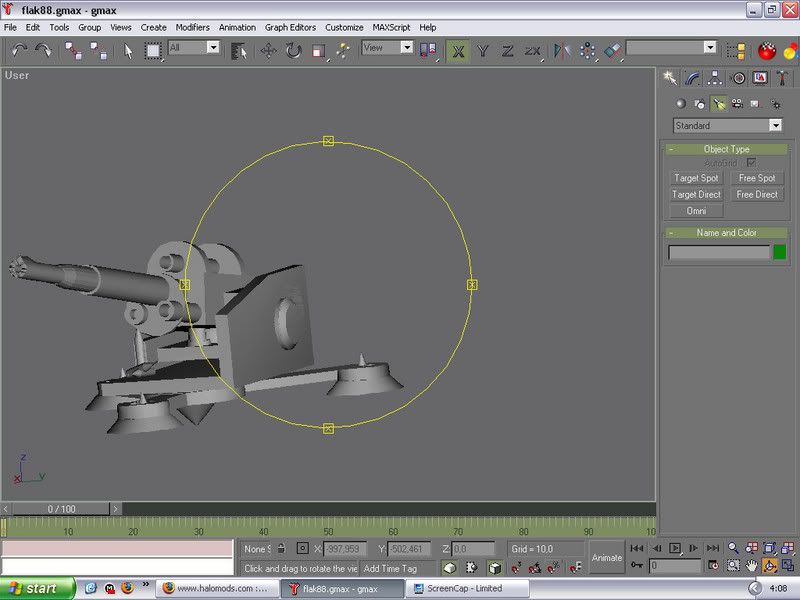Select the Cameras category icon

737,104
